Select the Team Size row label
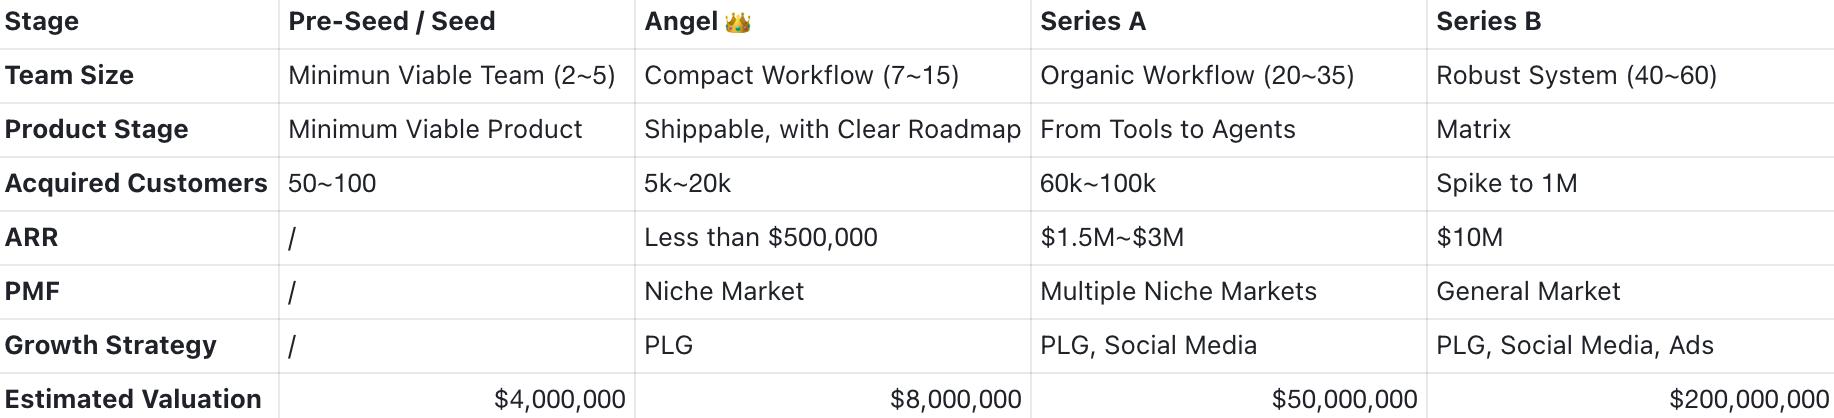This screenshot has height=418, width=1834. pos(139,76)
